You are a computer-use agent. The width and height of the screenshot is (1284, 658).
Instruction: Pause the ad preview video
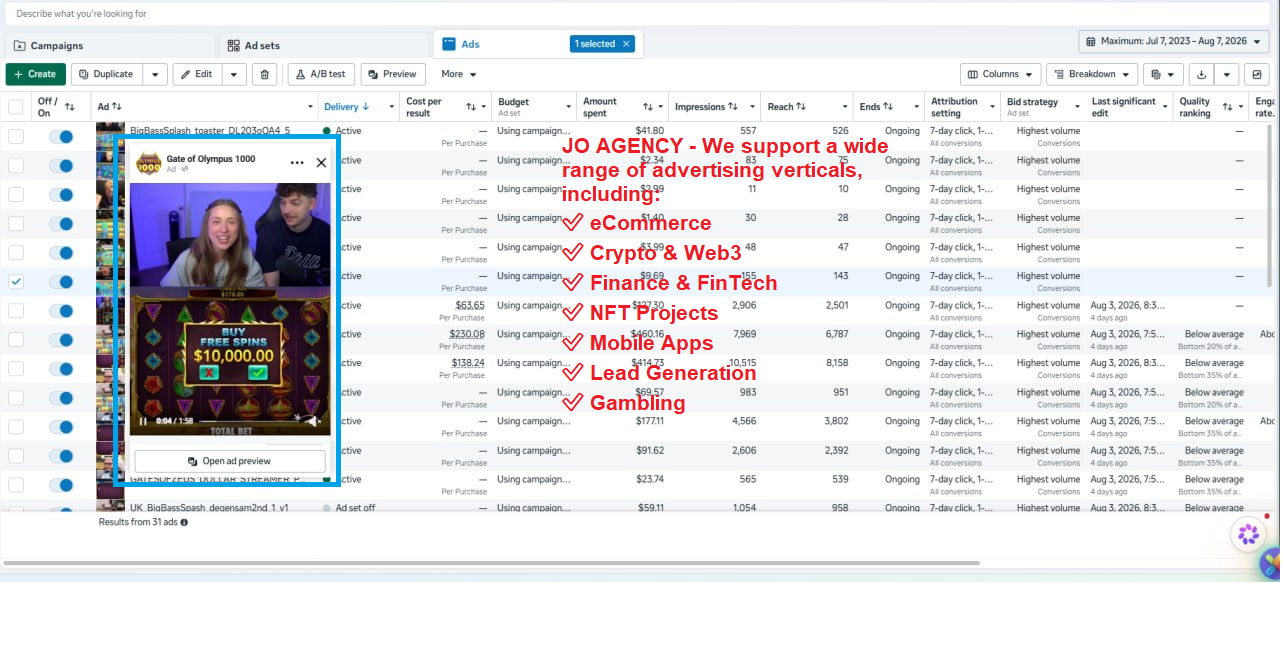coord(142,421)
